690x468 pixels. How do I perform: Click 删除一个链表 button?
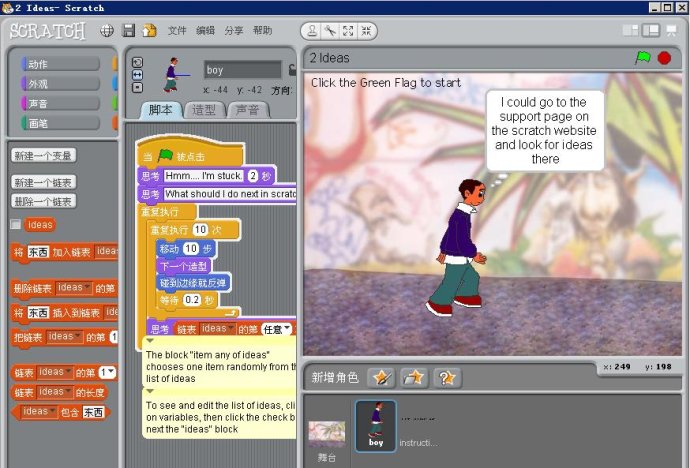coord(43,201)
